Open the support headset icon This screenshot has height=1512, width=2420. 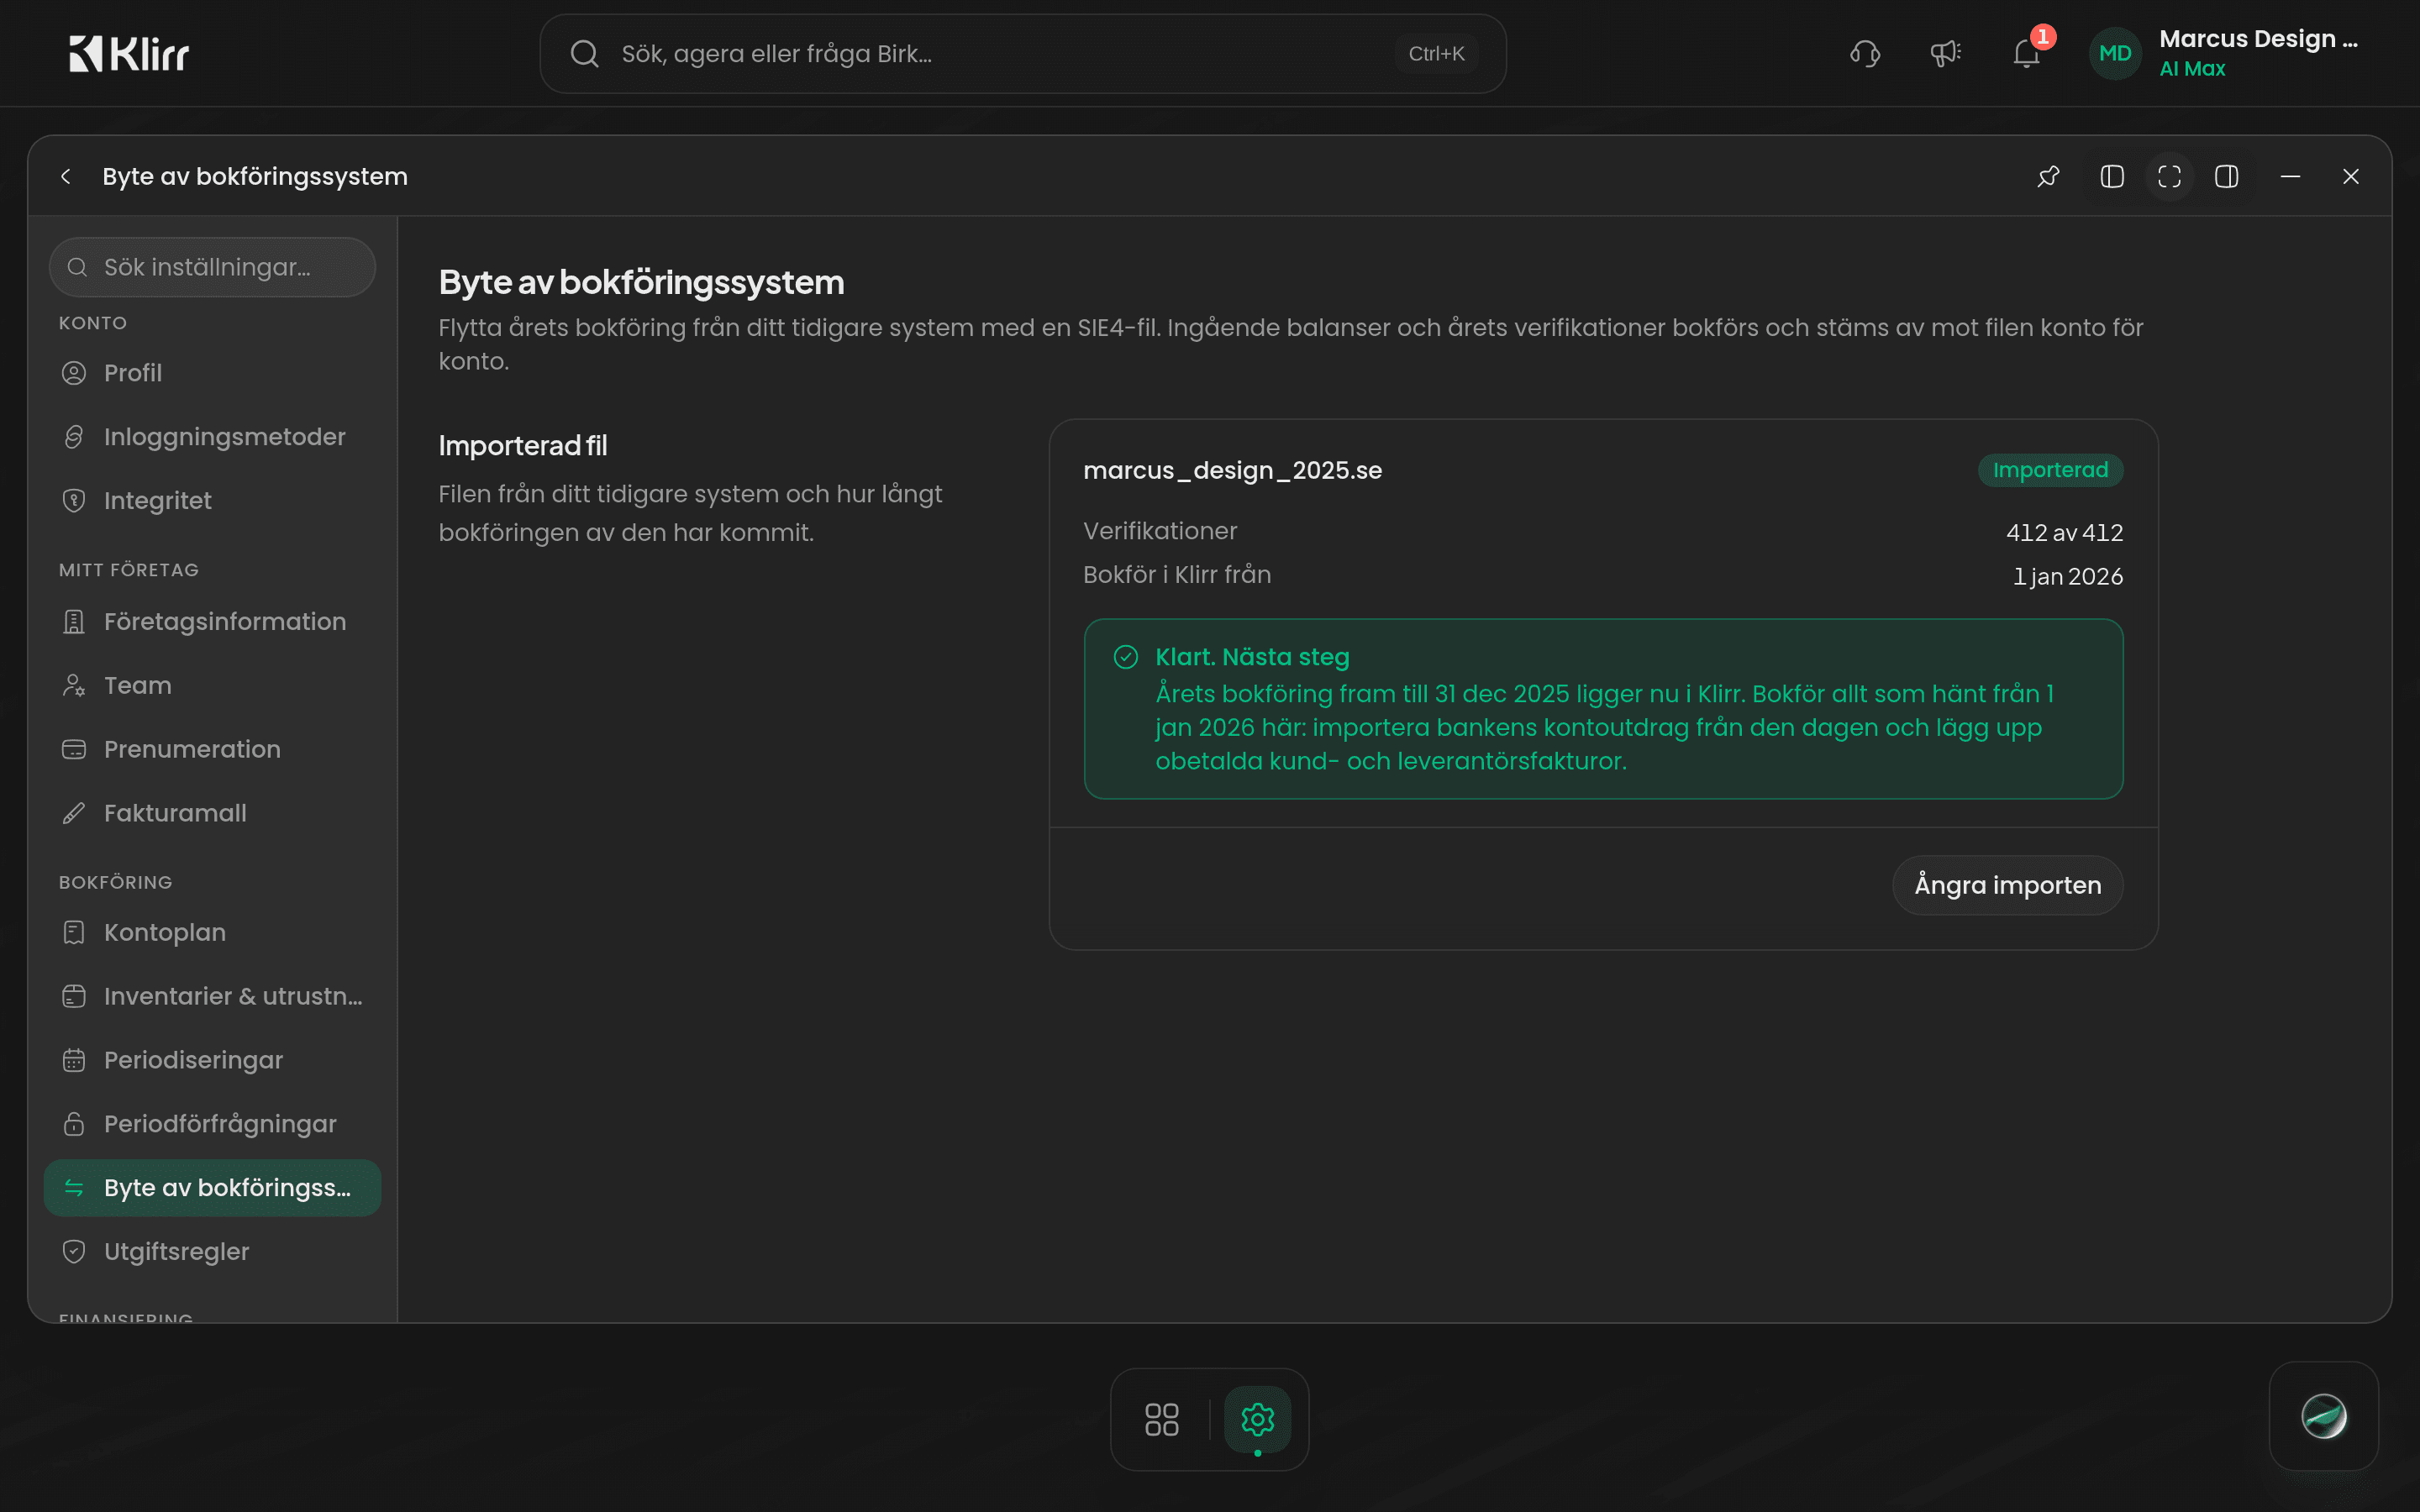click(1865, 54)
